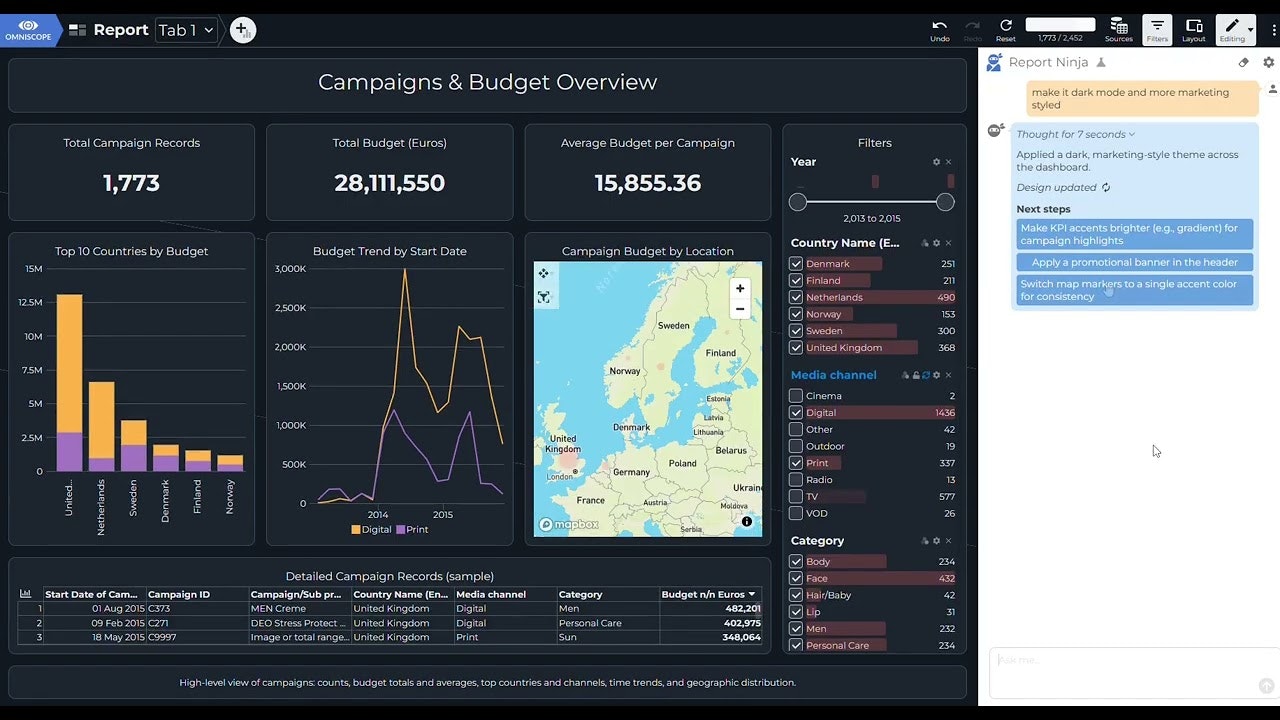This screenshot has width=1280, height=720.
Task: Click the Omniscope logo icon
Action: [28, 30]
